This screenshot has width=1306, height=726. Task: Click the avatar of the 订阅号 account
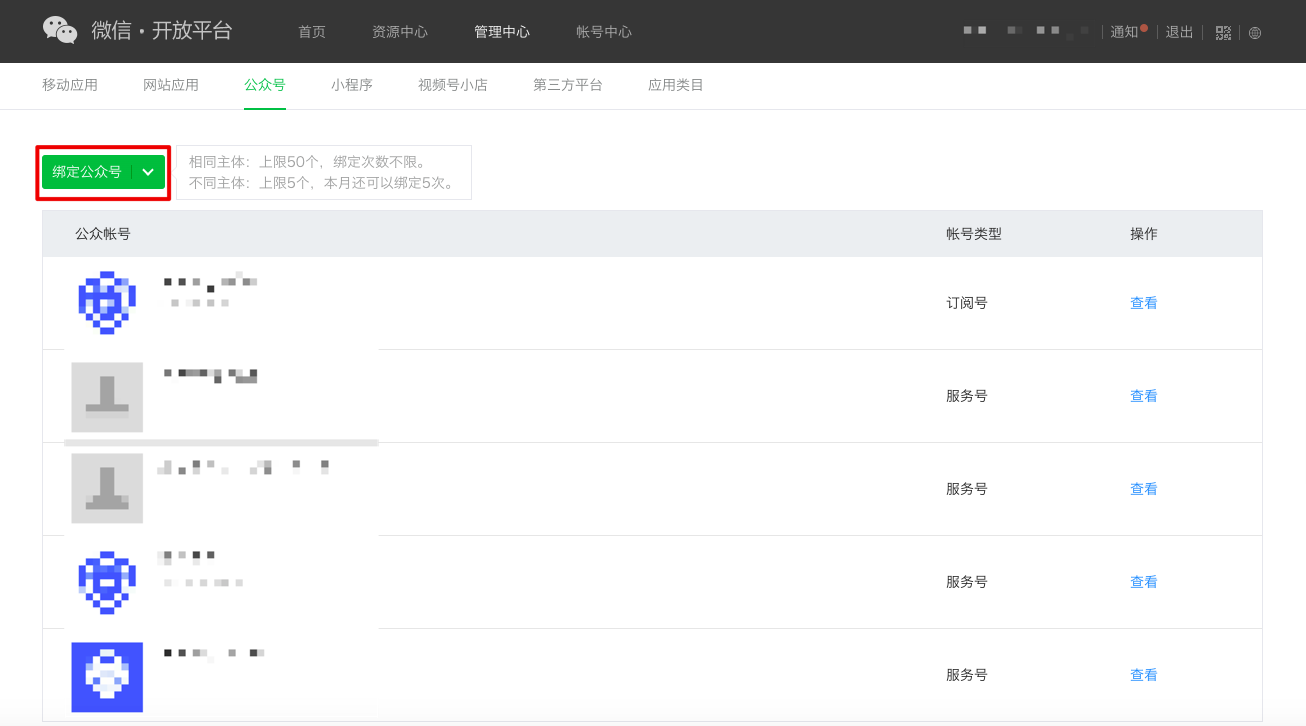[x=107, y=303]
